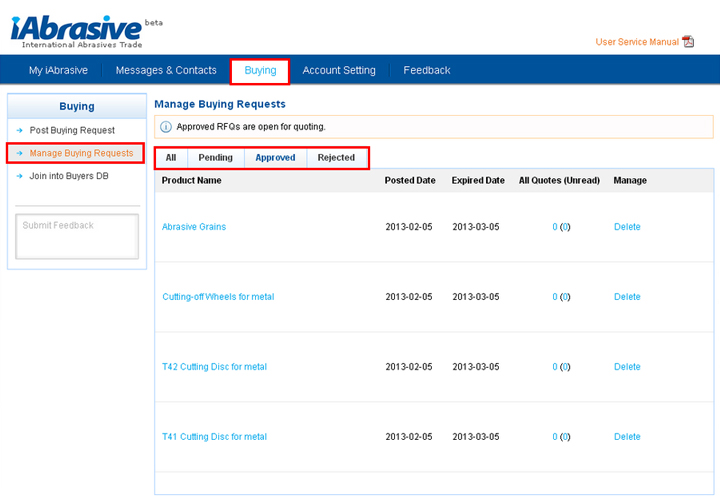Select Post Buying Request in sidebar

[72, 130]
